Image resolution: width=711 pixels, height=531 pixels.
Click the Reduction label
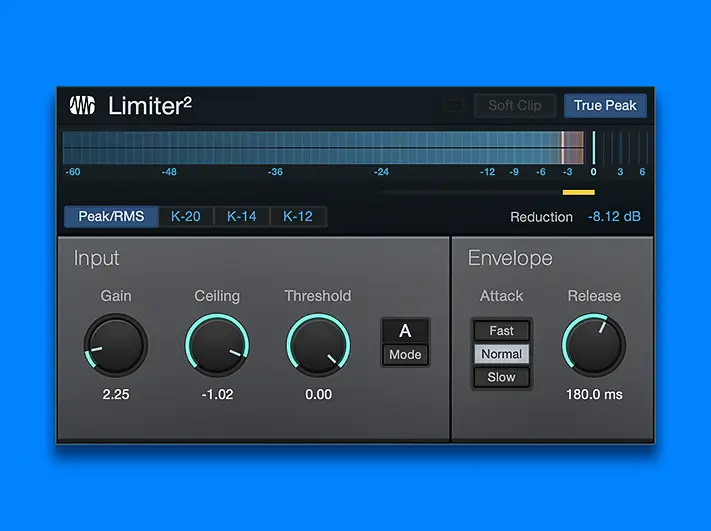pyautogui.click(x=541, y=217)
